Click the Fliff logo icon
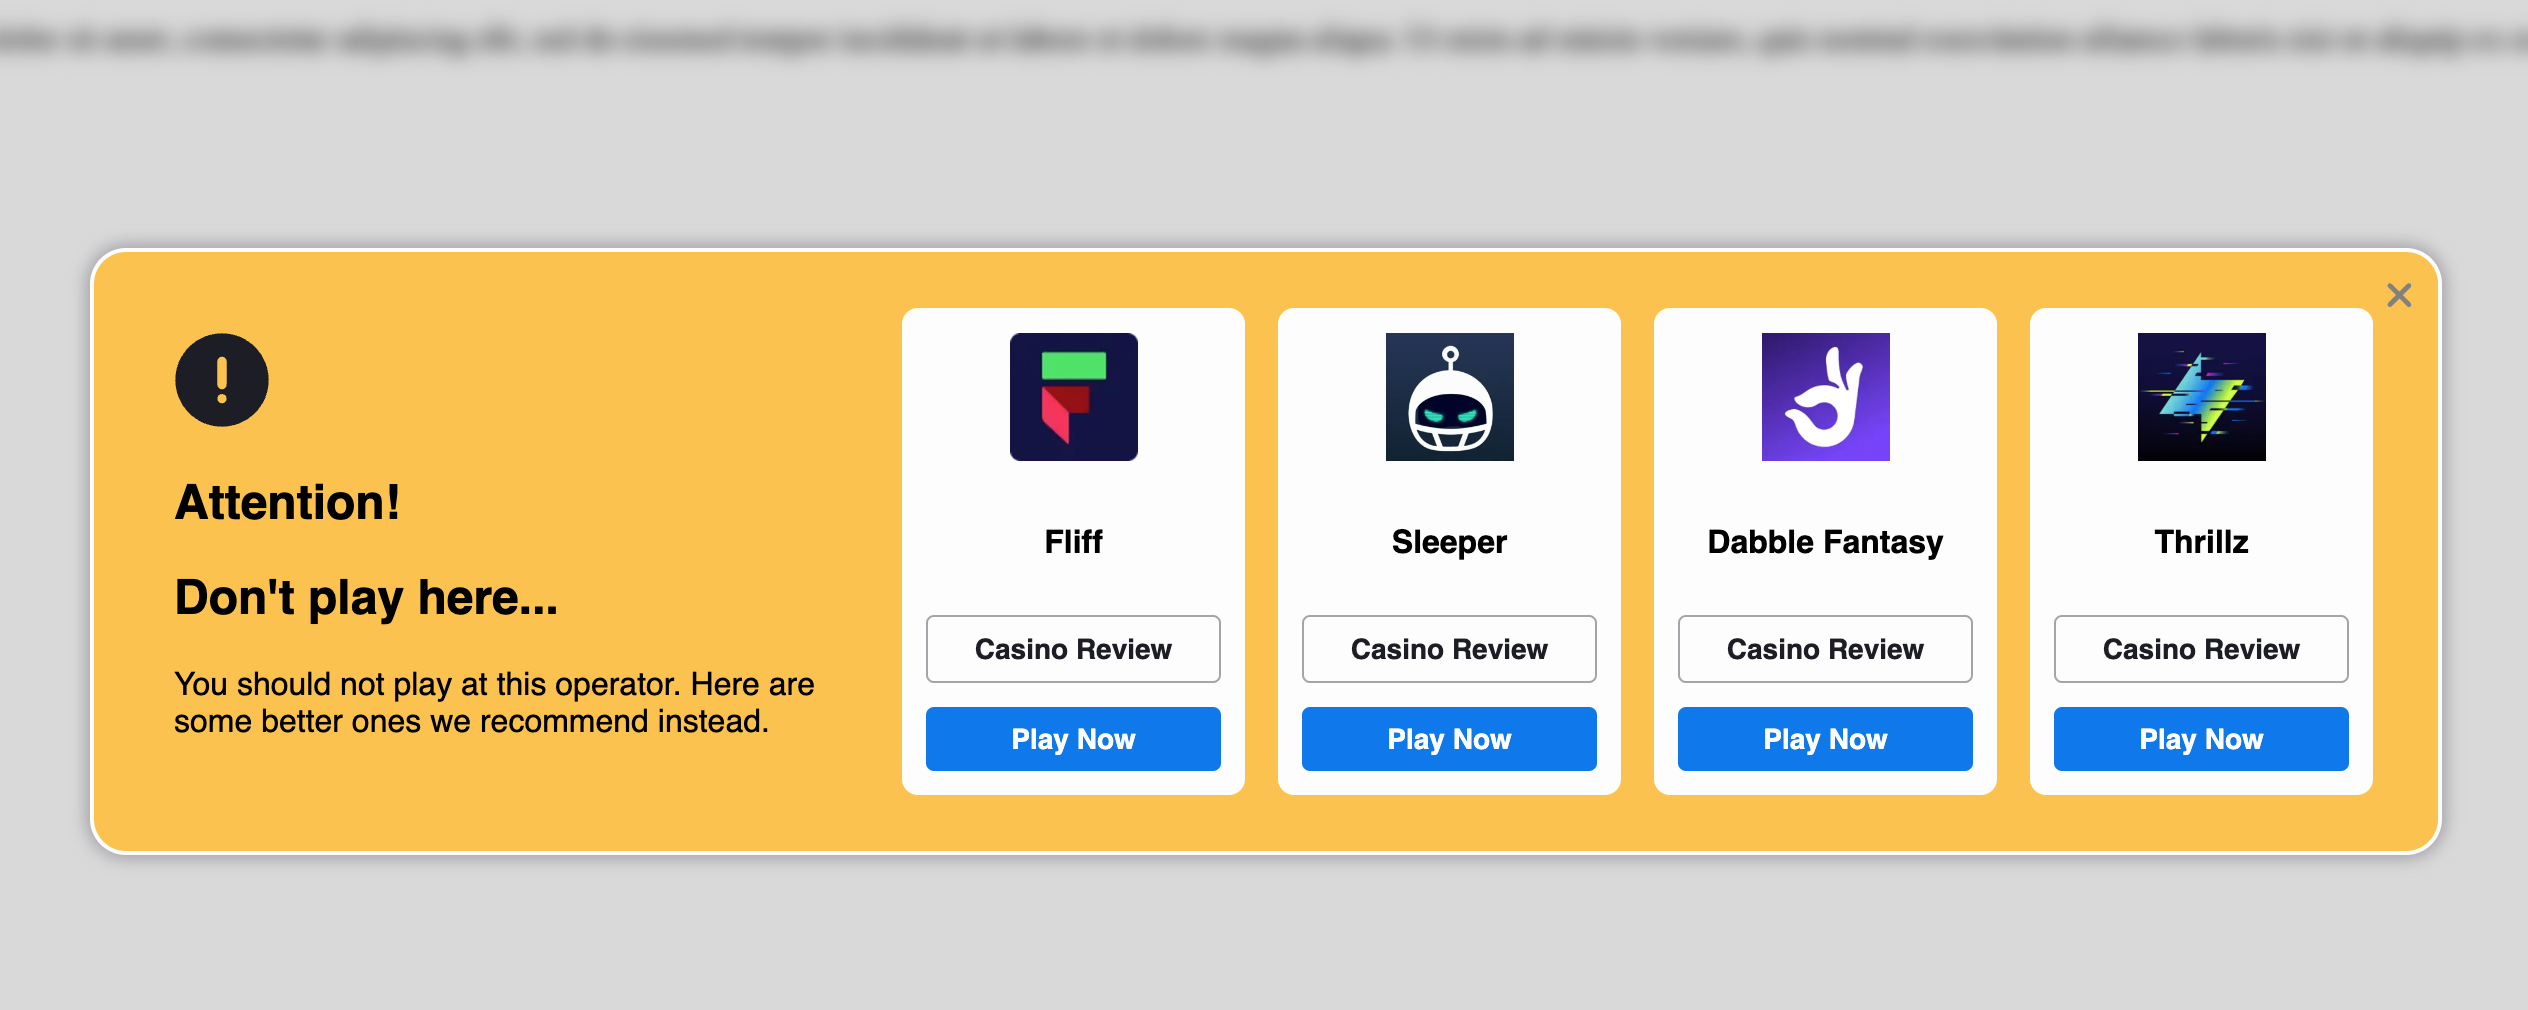Viewport: 2528px width, 1010px height. 1073,397
